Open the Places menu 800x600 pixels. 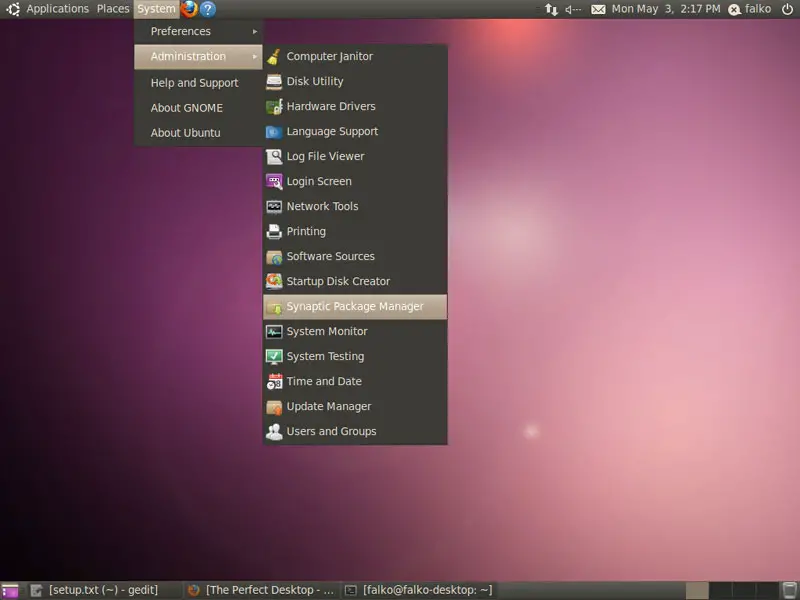click(113, 9)
